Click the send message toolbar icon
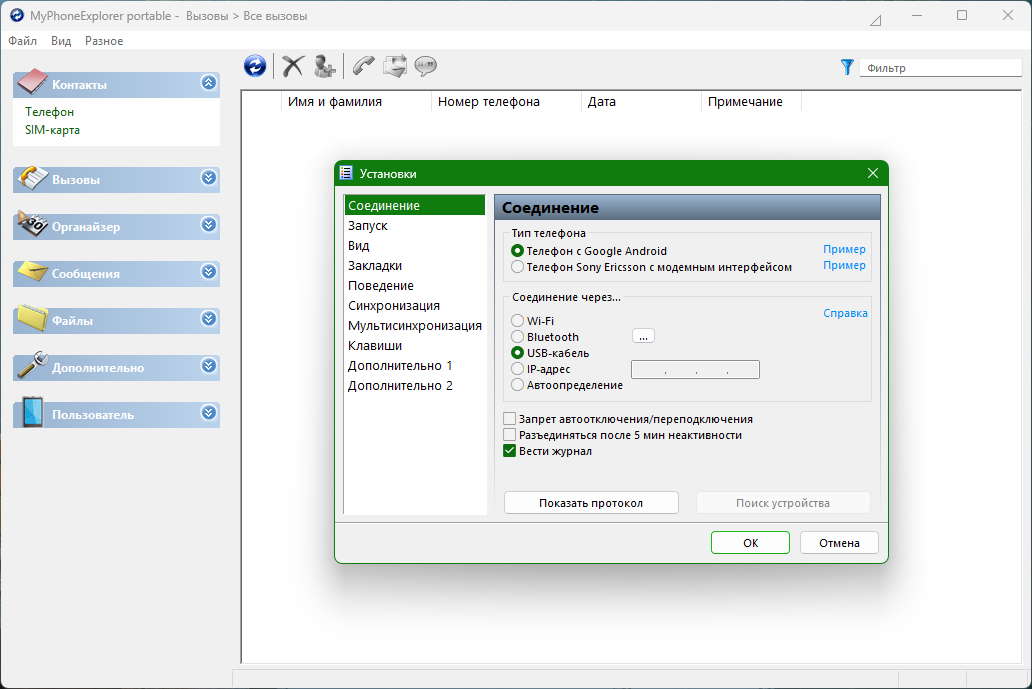 (x=395, y=66)
